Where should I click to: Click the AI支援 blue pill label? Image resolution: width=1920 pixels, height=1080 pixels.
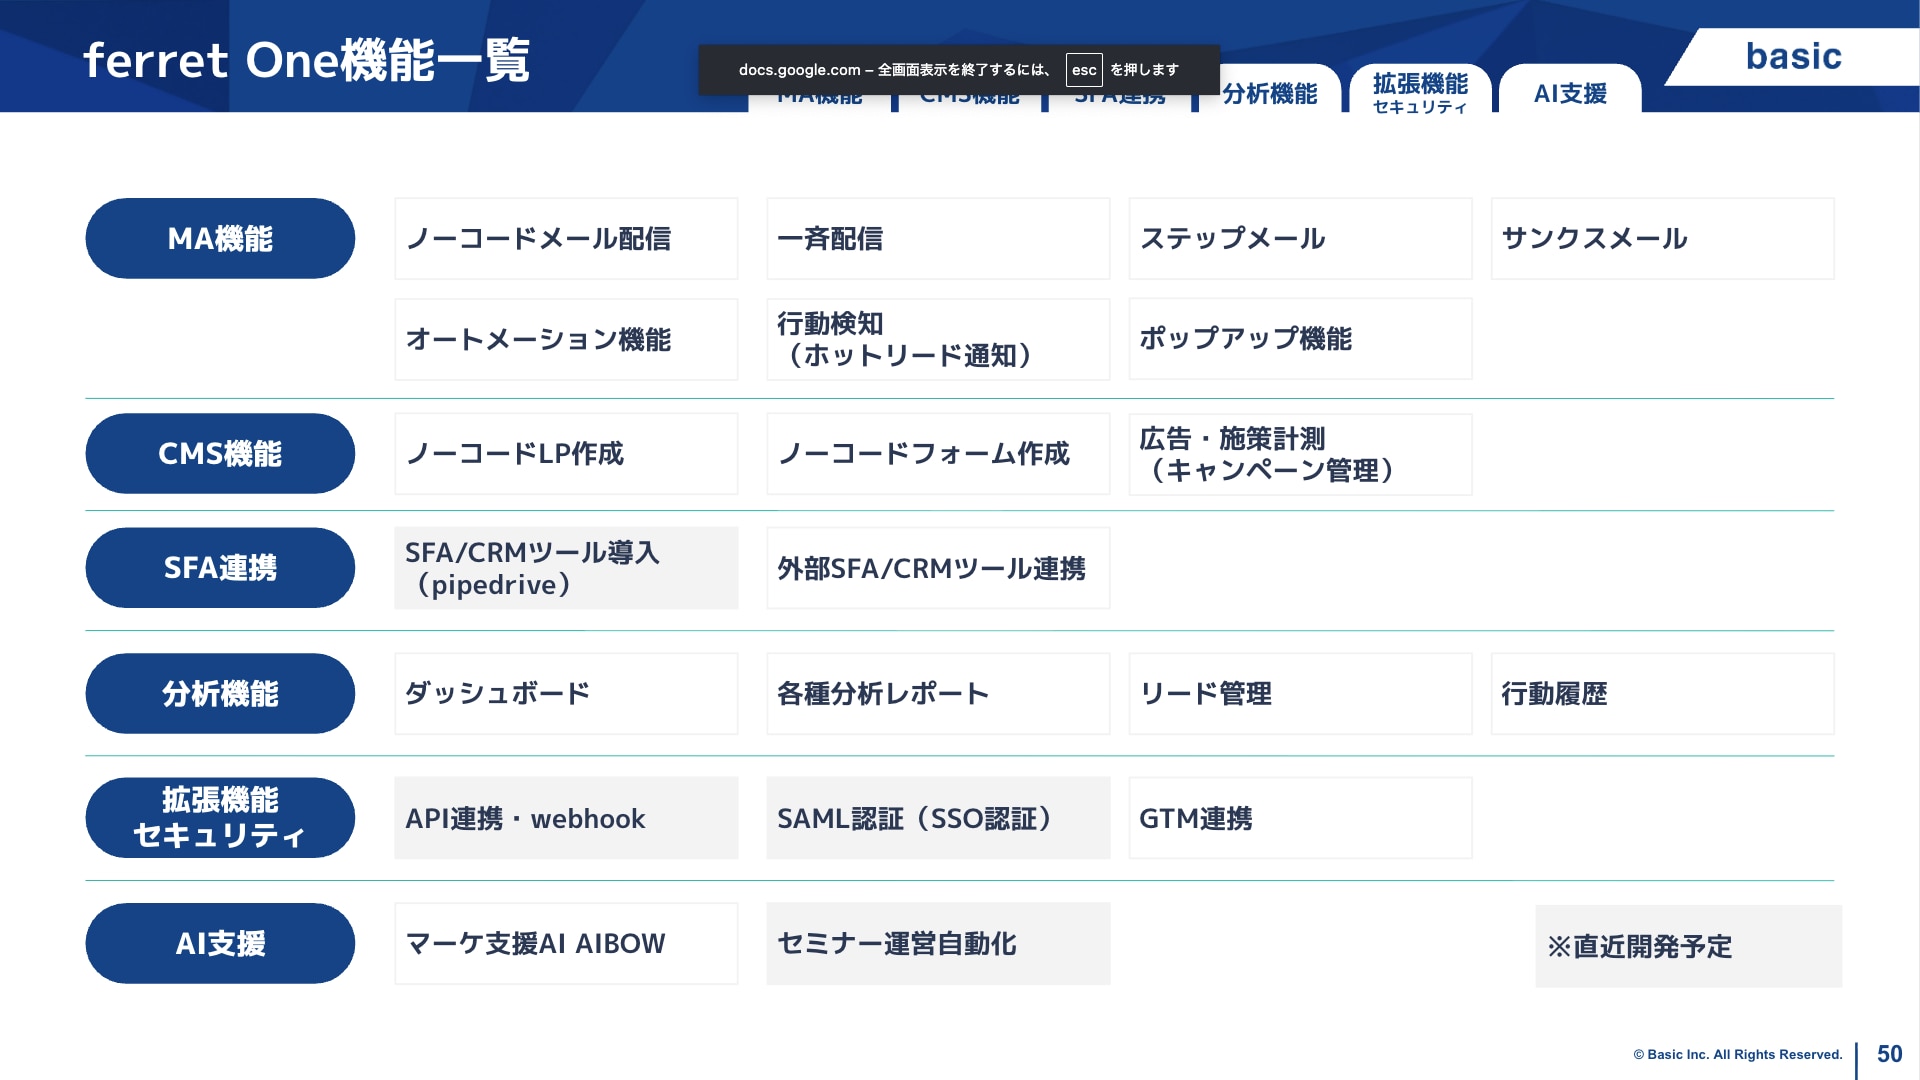[x=220, y=944]
